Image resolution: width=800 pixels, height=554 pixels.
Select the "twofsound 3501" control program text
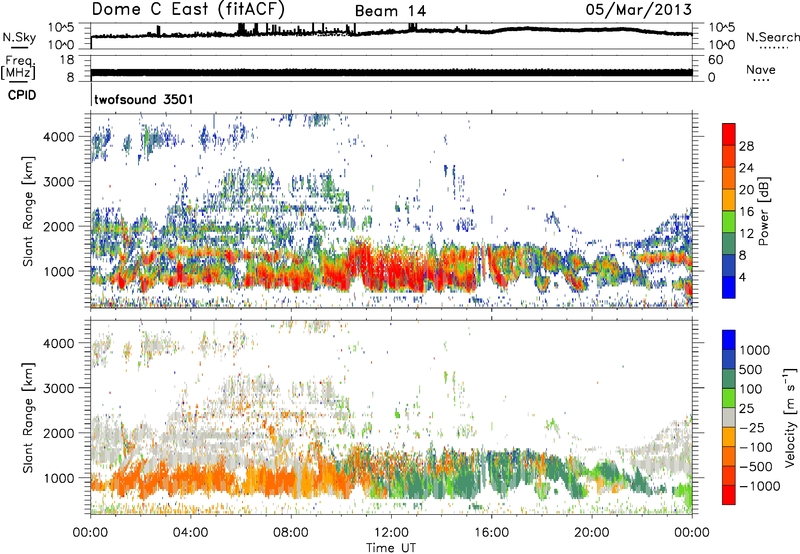point(144,99)
